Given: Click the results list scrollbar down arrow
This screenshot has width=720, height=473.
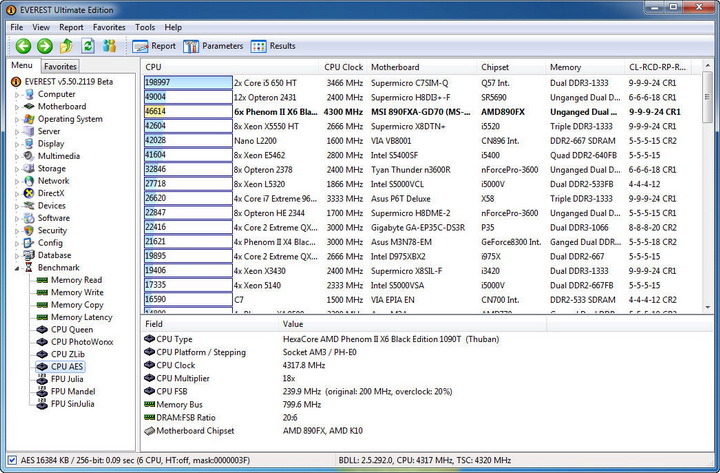Looking at the screenshot, I should (x=708, y=307).
